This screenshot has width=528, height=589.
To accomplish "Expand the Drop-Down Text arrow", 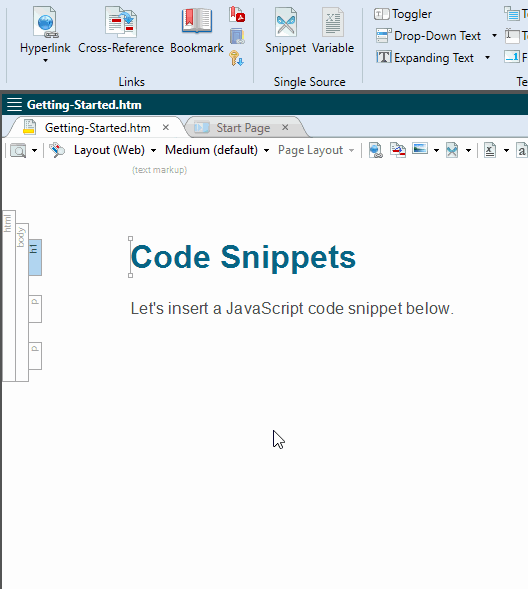I will coord(494,36).
